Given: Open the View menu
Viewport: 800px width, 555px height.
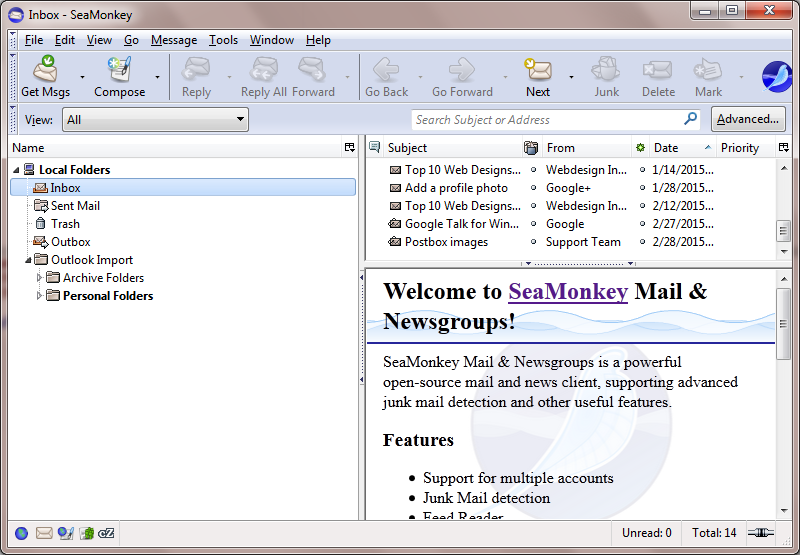Looking at the screenshot, I should pos(99,40).
